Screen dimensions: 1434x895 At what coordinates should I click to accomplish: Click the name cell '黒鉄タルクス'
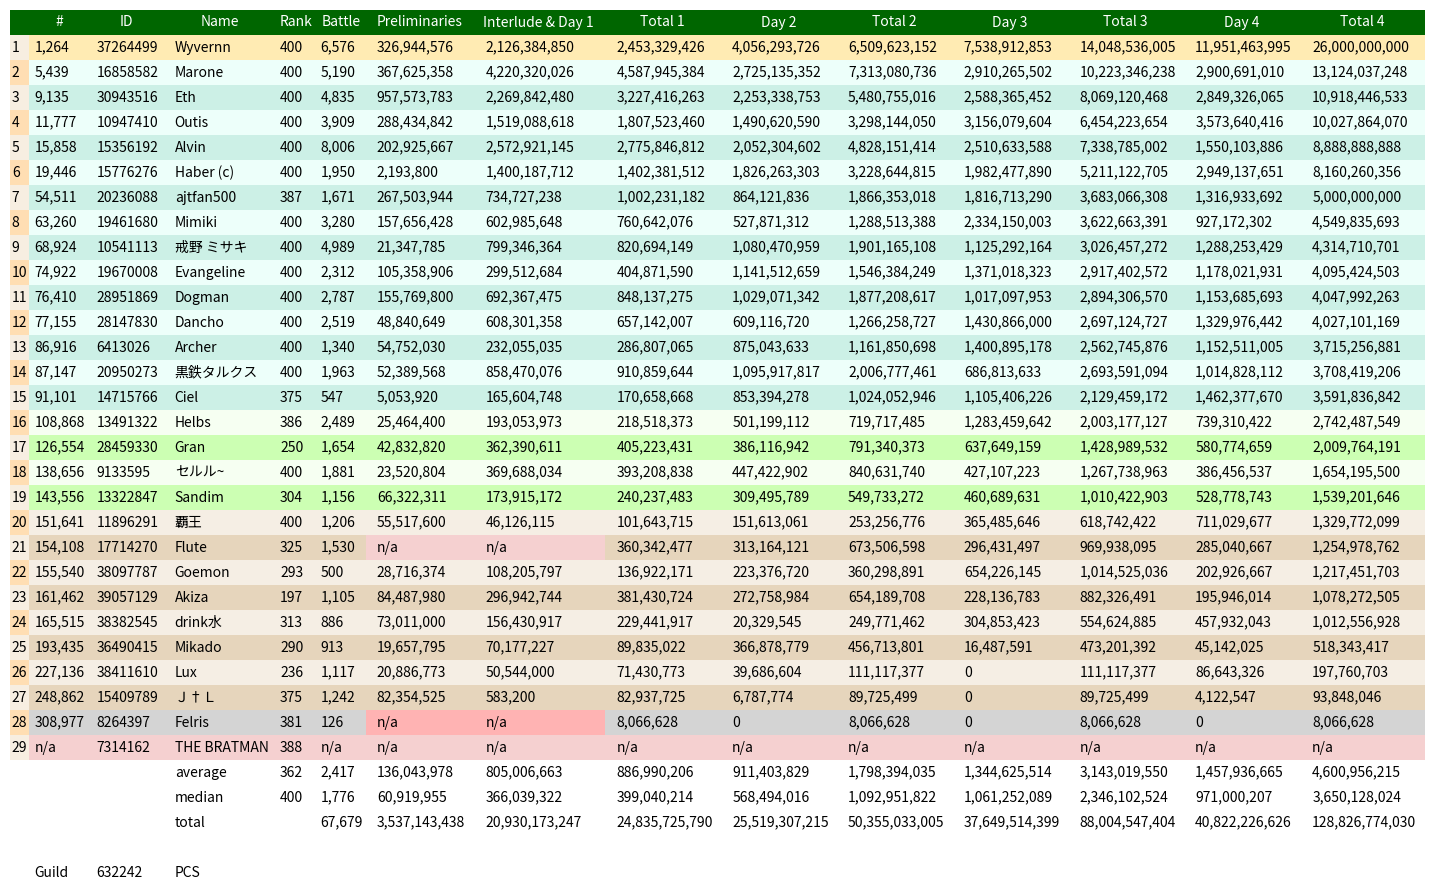tap(216, 372)
